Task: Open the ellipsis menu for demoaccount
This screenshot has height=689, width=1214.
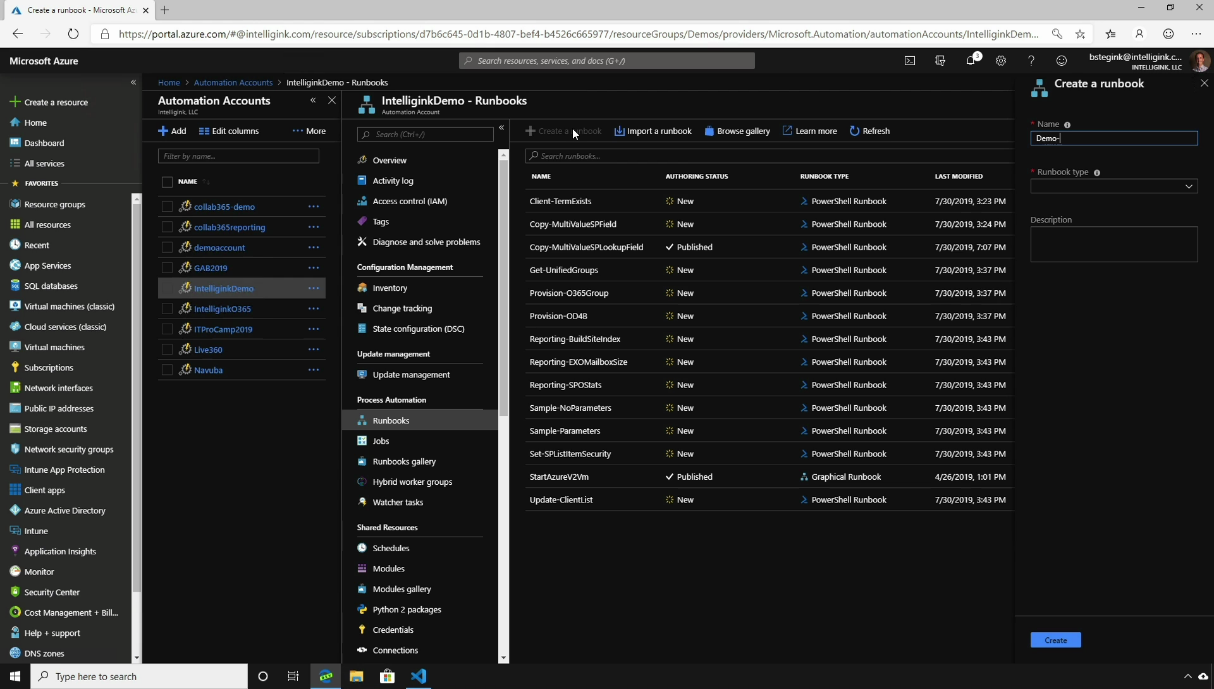Action: tap(313, 248)
